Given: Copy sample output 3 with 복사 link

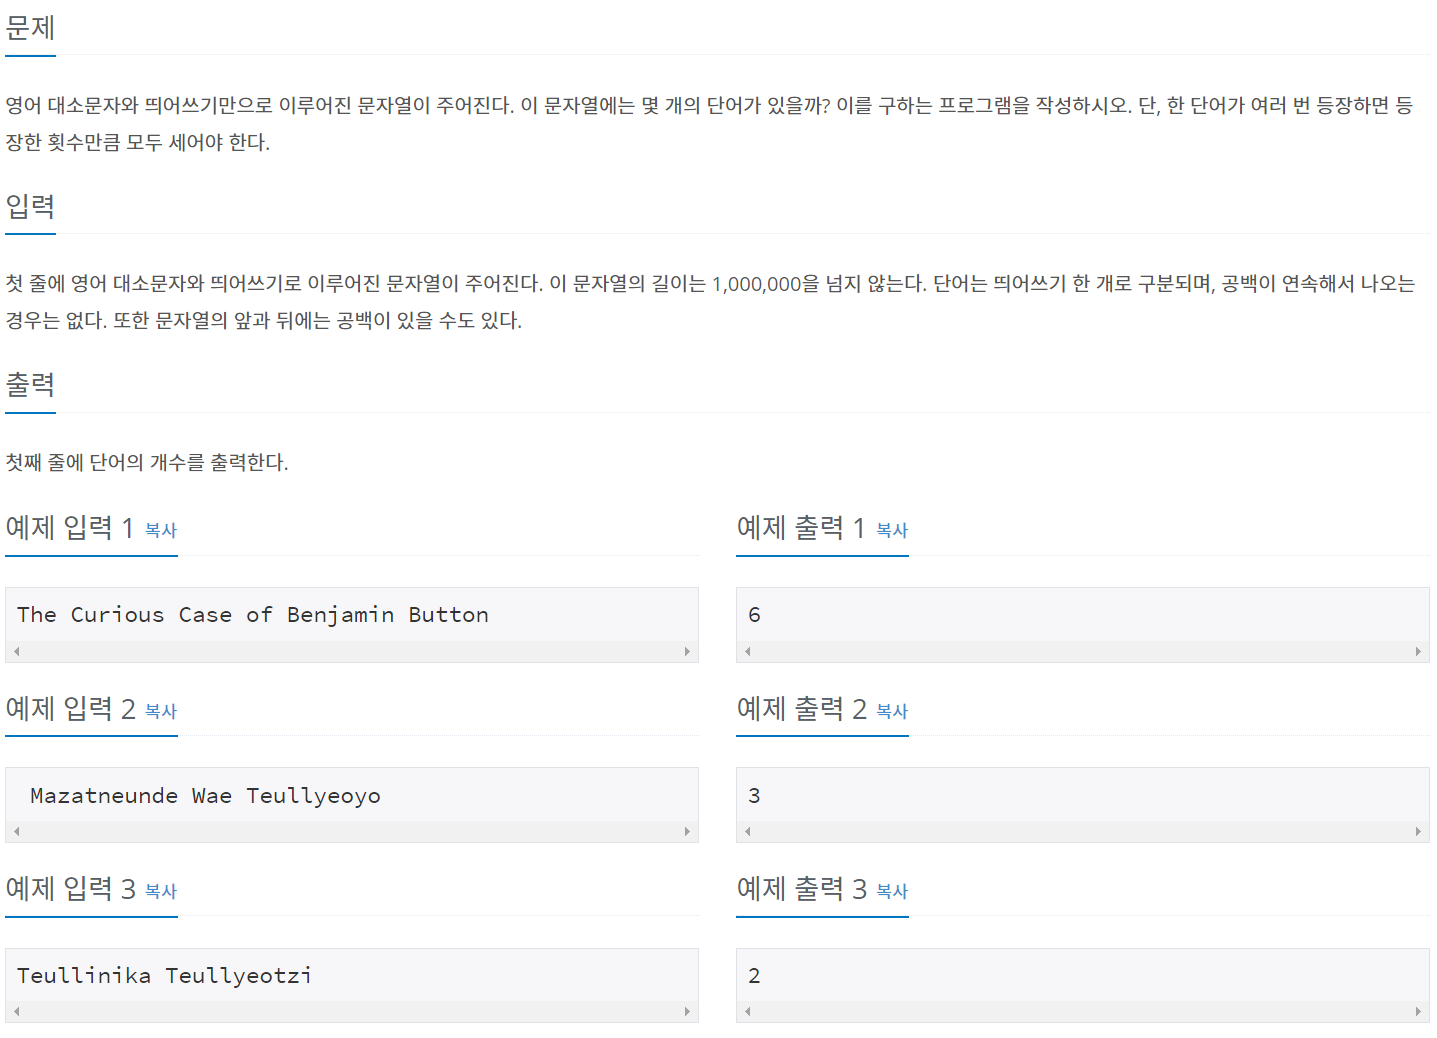Looking at the screenshot, I should [x=891, y=891].
